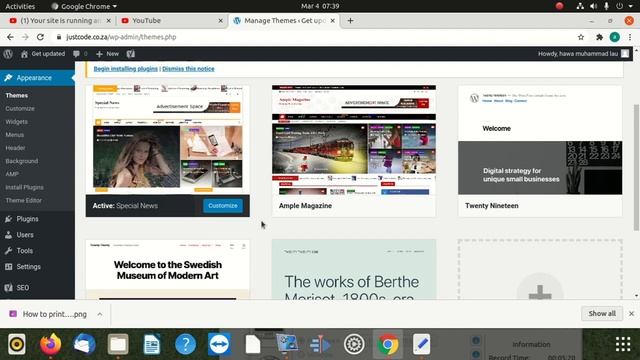Select the Berthe Morisot theme thumbnail
Screen dimensions: 640x360
coord(354,270)
